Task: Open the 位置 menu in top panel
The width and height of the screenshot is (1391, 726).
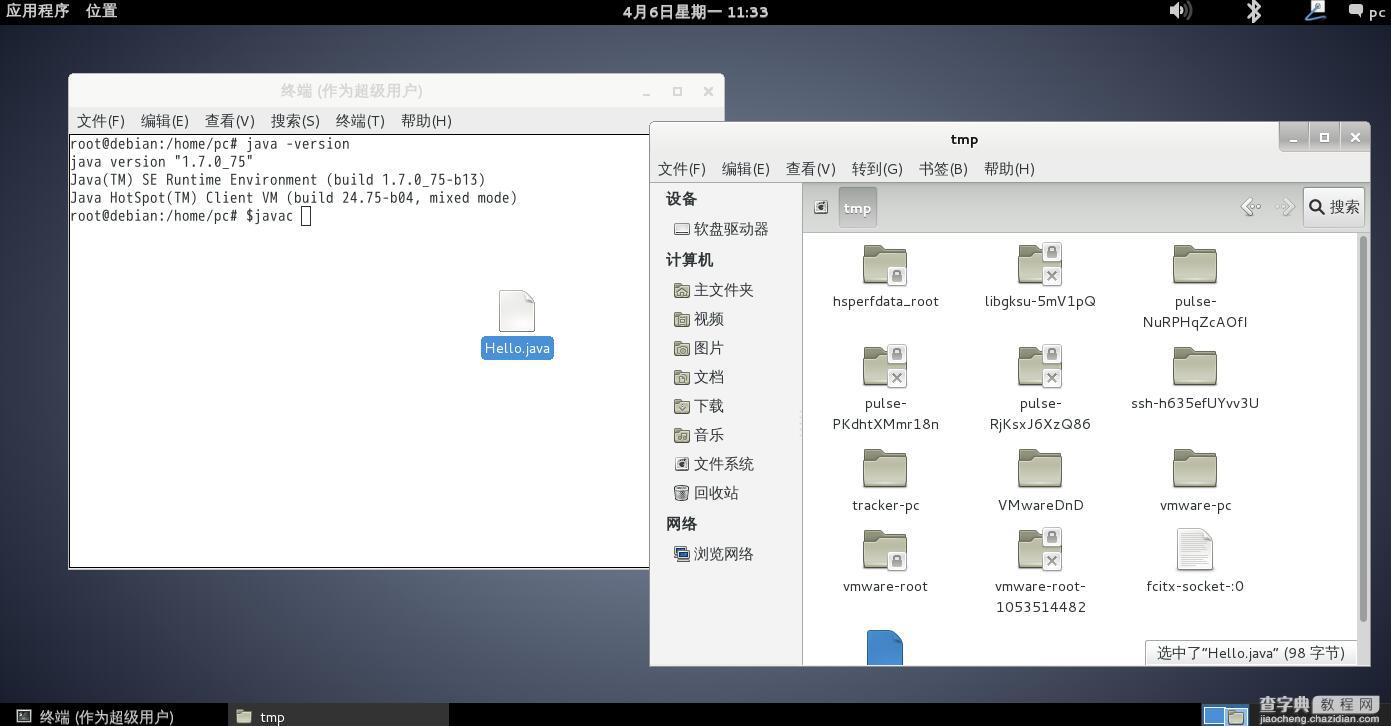Action: pyautogui.click(x=101, y=11)
